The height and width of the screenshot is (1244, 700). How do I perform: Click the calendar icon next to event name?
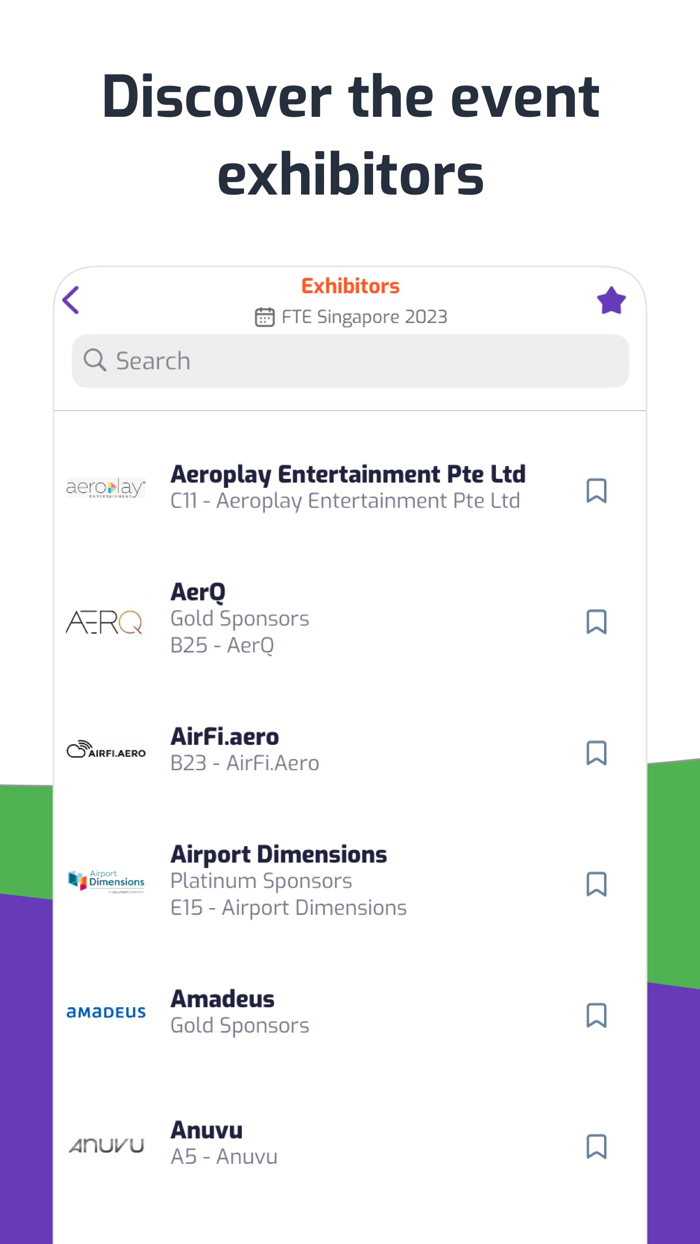[x=264, y=316]
